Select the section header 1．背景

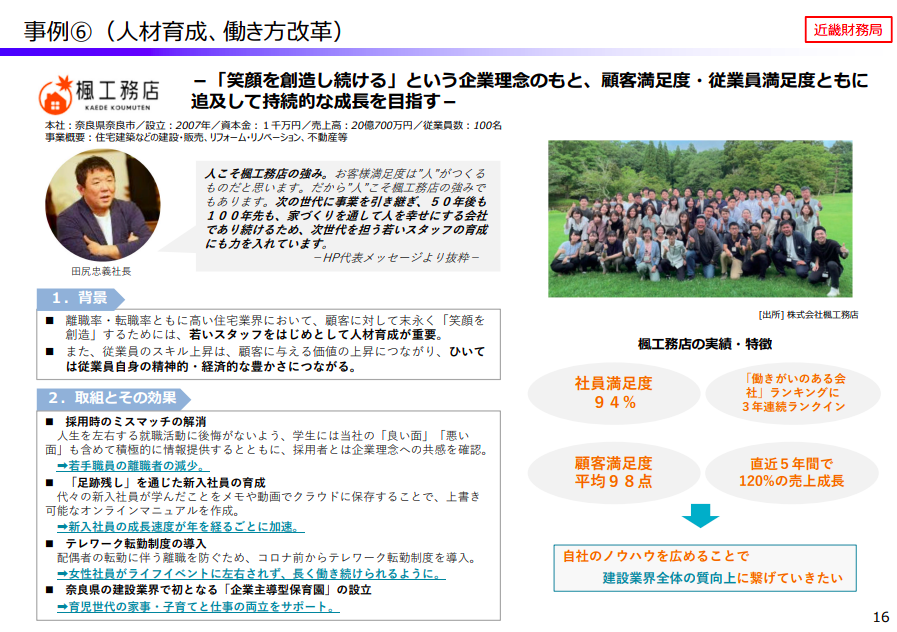point(80,298)
